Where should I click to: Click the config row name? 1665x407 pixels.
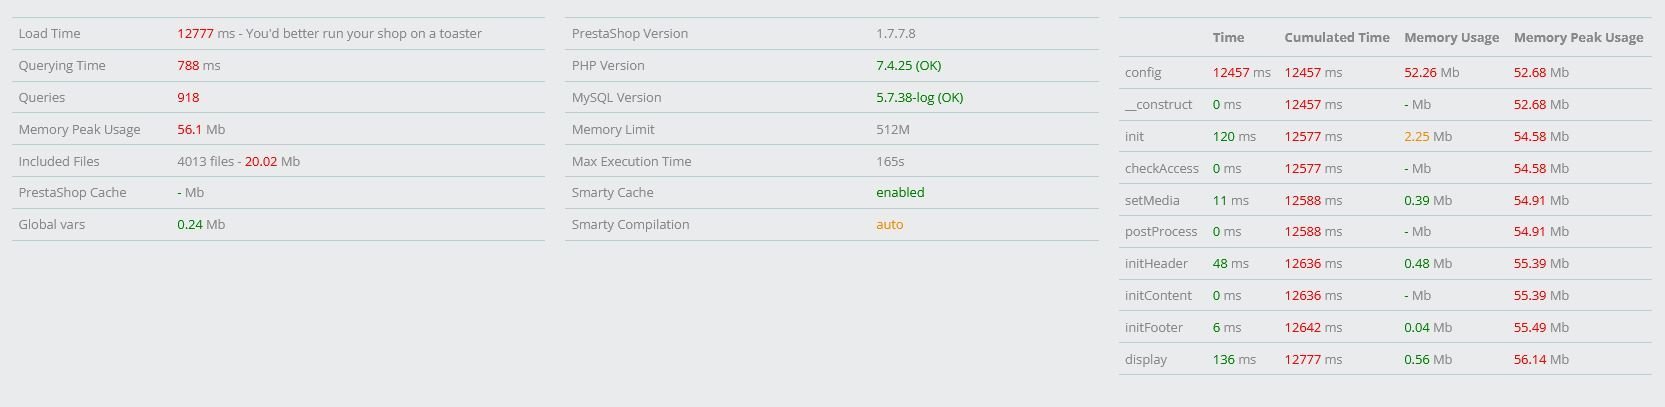coord(1143,72)
